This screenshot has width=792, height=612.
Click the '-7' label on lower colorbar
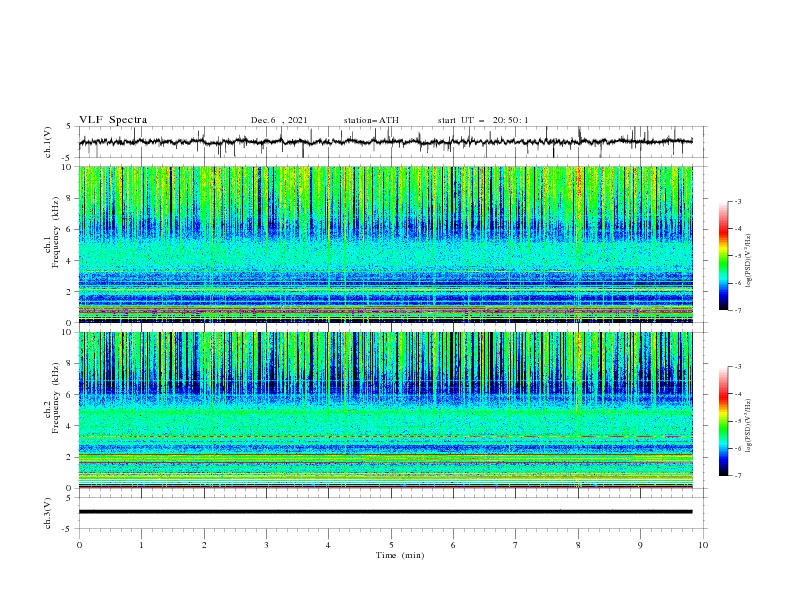point(737,475)
